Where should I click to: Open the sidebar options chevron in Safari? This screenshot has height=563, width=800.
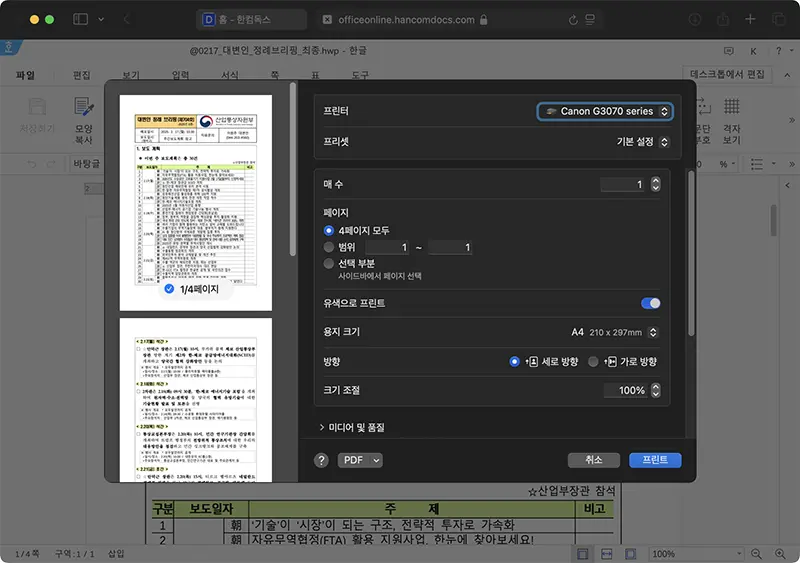101,19
